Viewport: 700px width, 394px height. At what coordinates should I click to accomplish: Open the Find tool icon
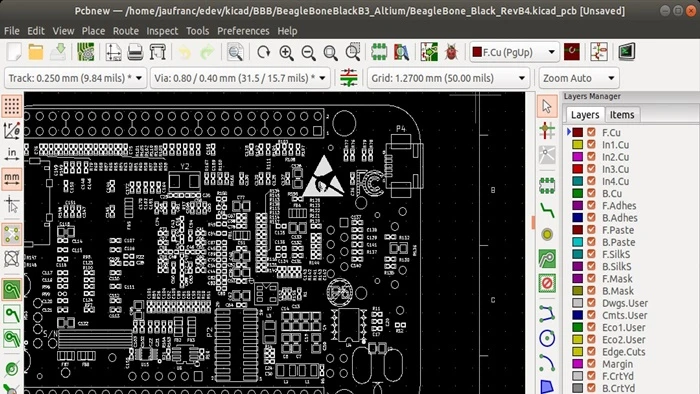[235, 52]
